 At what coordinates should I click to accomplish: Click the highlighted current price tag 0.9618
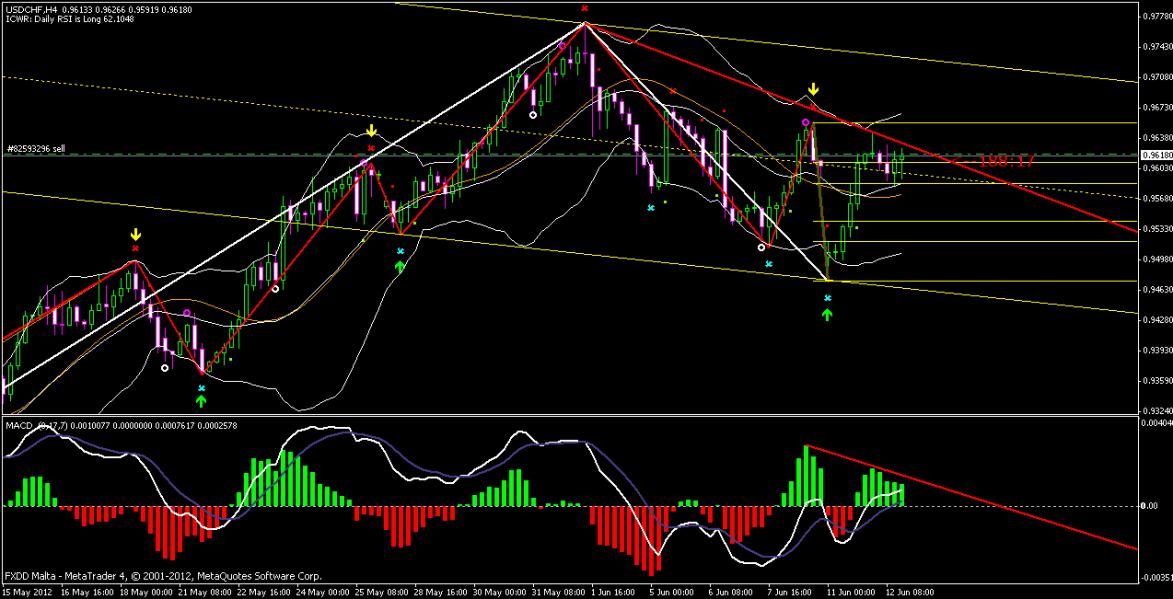point(1157,155)
